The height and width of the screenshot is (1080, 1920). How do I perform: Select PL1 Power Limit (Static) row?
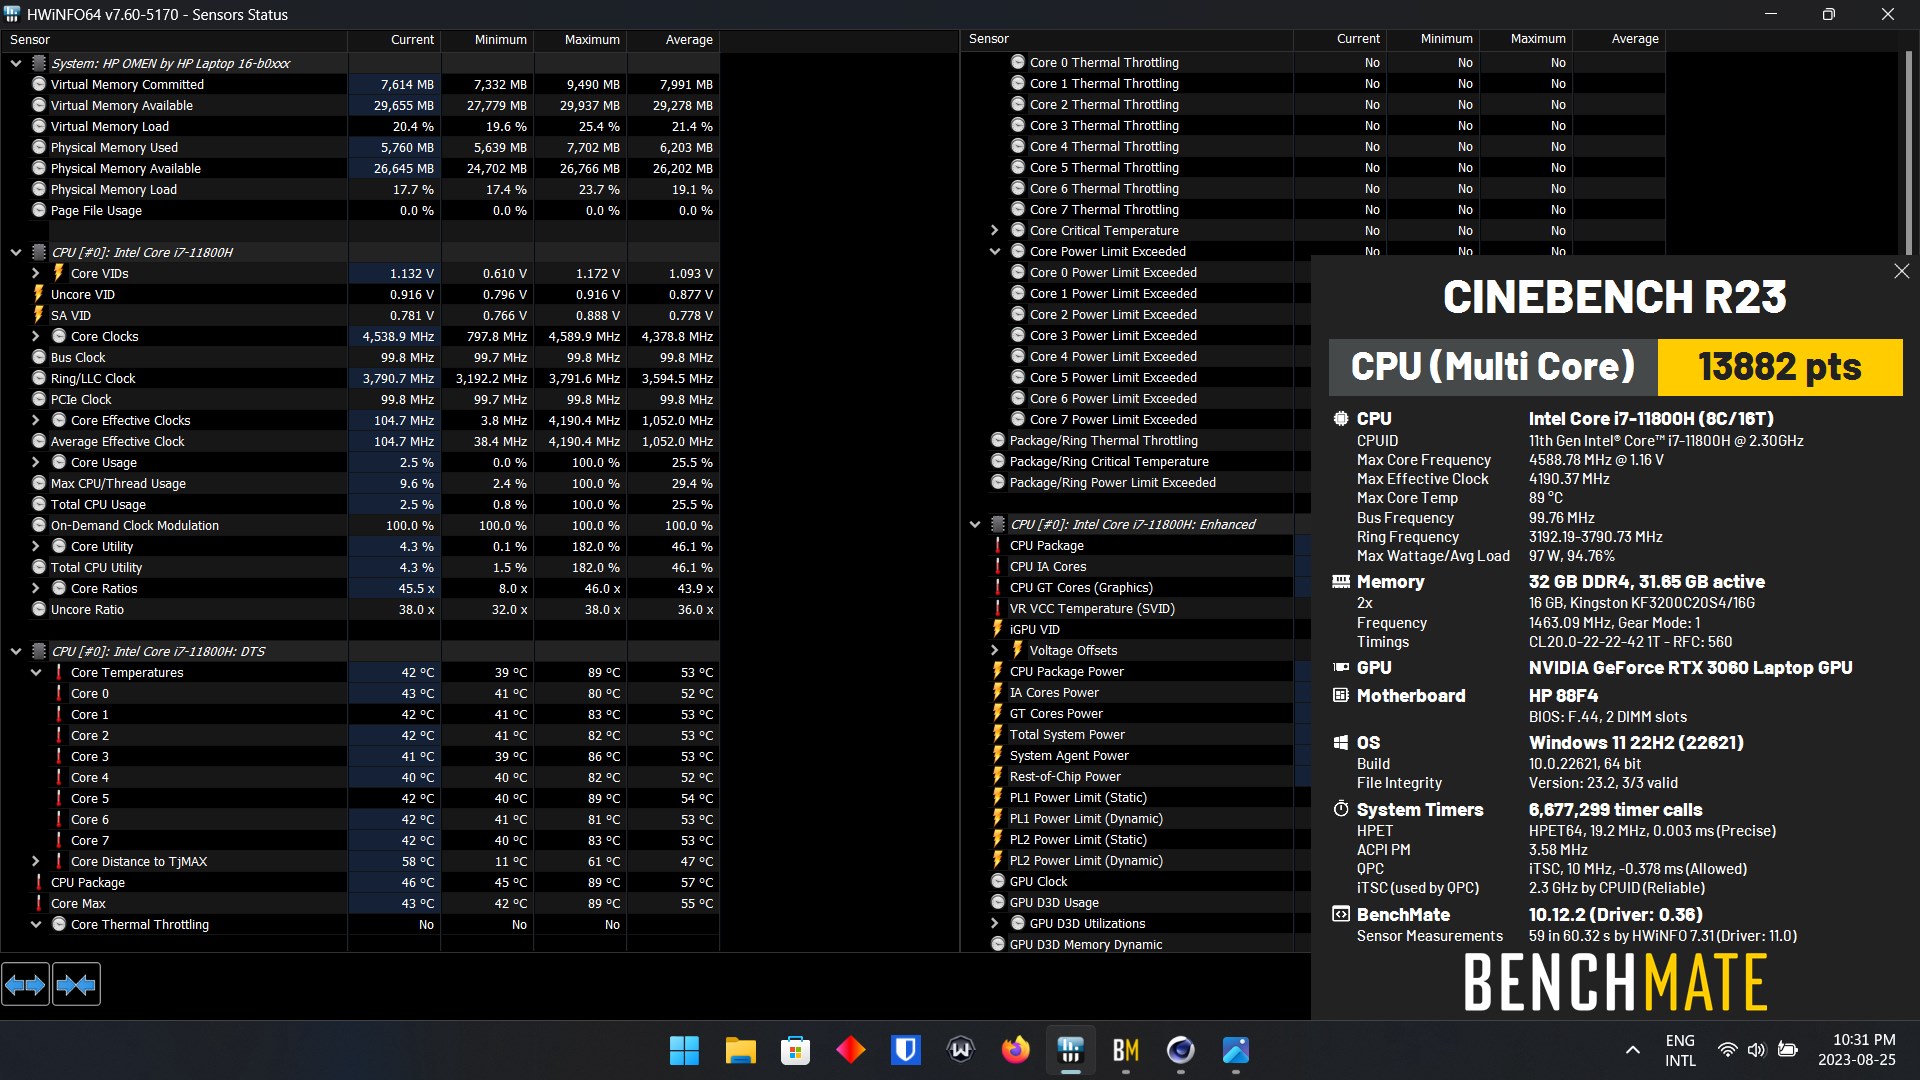[1135, 797]
